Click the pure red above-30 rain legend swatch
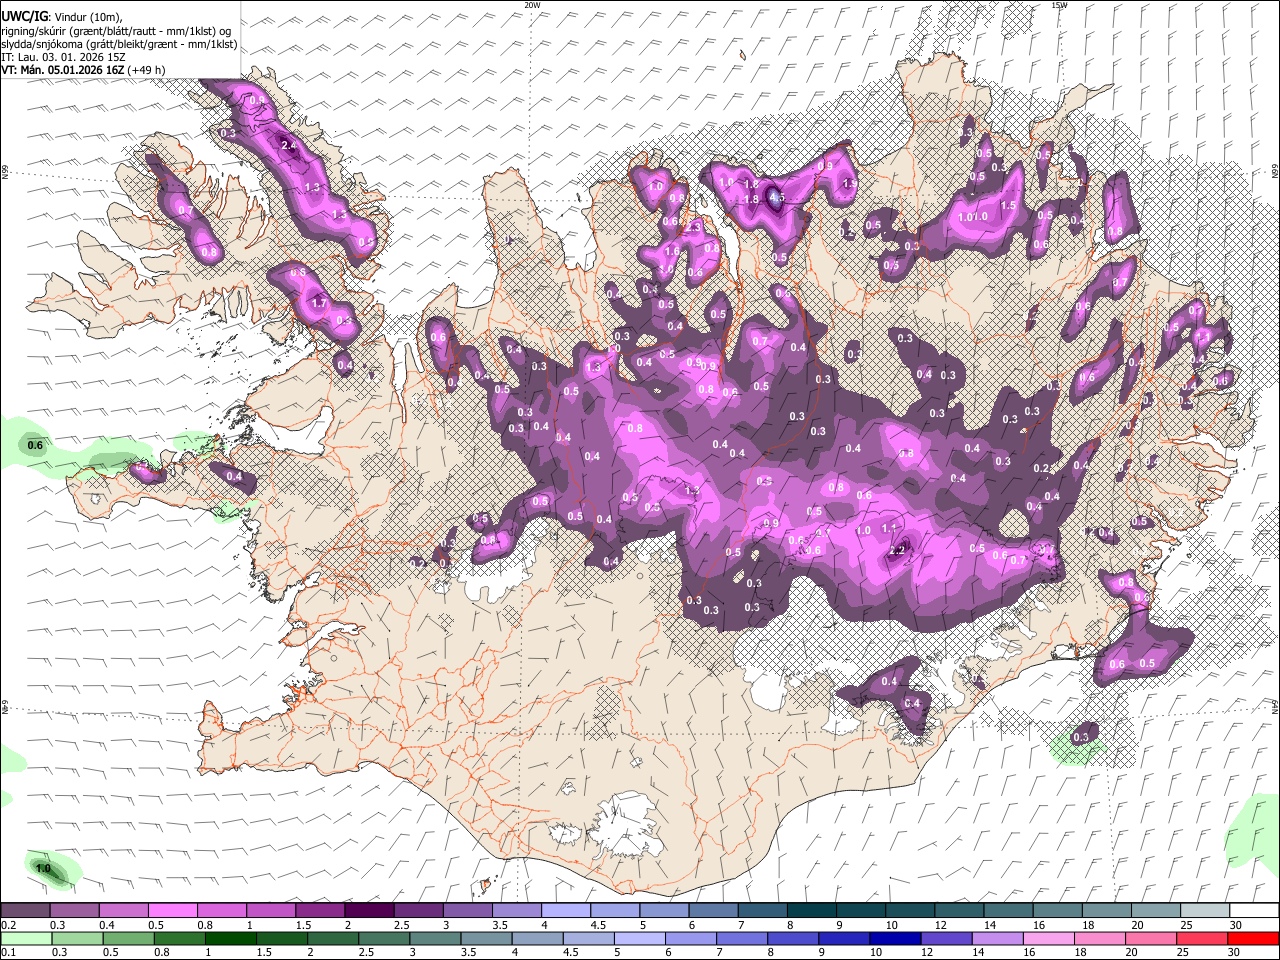Screen dimensions: 1280x960 pyautogui.click(x=1253, y=938)
